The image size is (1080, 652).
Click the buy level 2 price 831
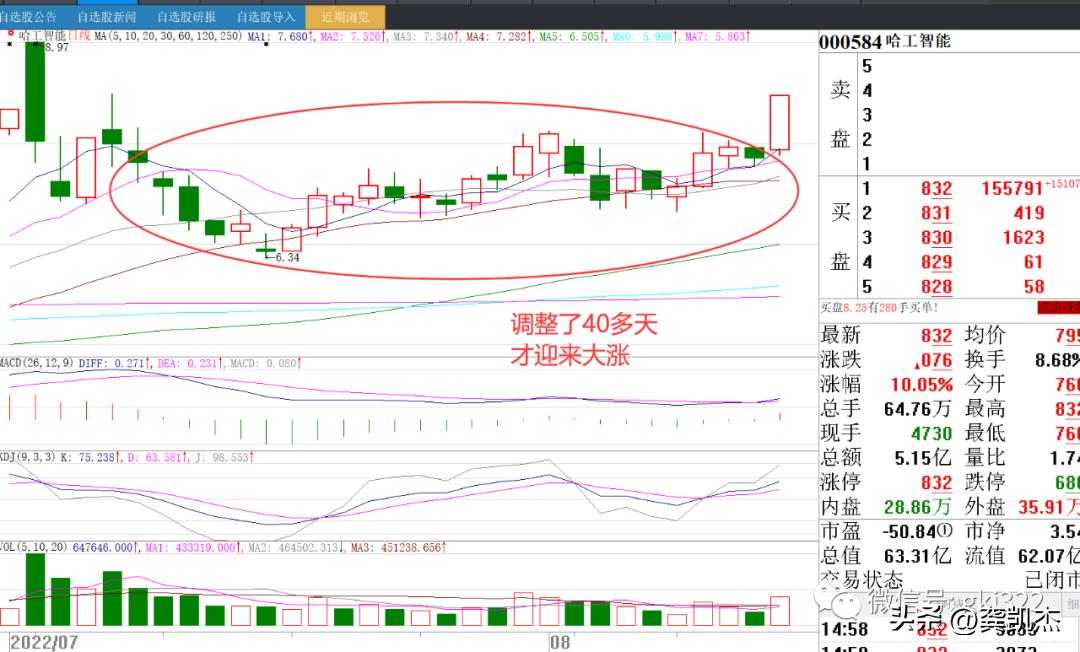pyautogui.click(x=937, y=213)
